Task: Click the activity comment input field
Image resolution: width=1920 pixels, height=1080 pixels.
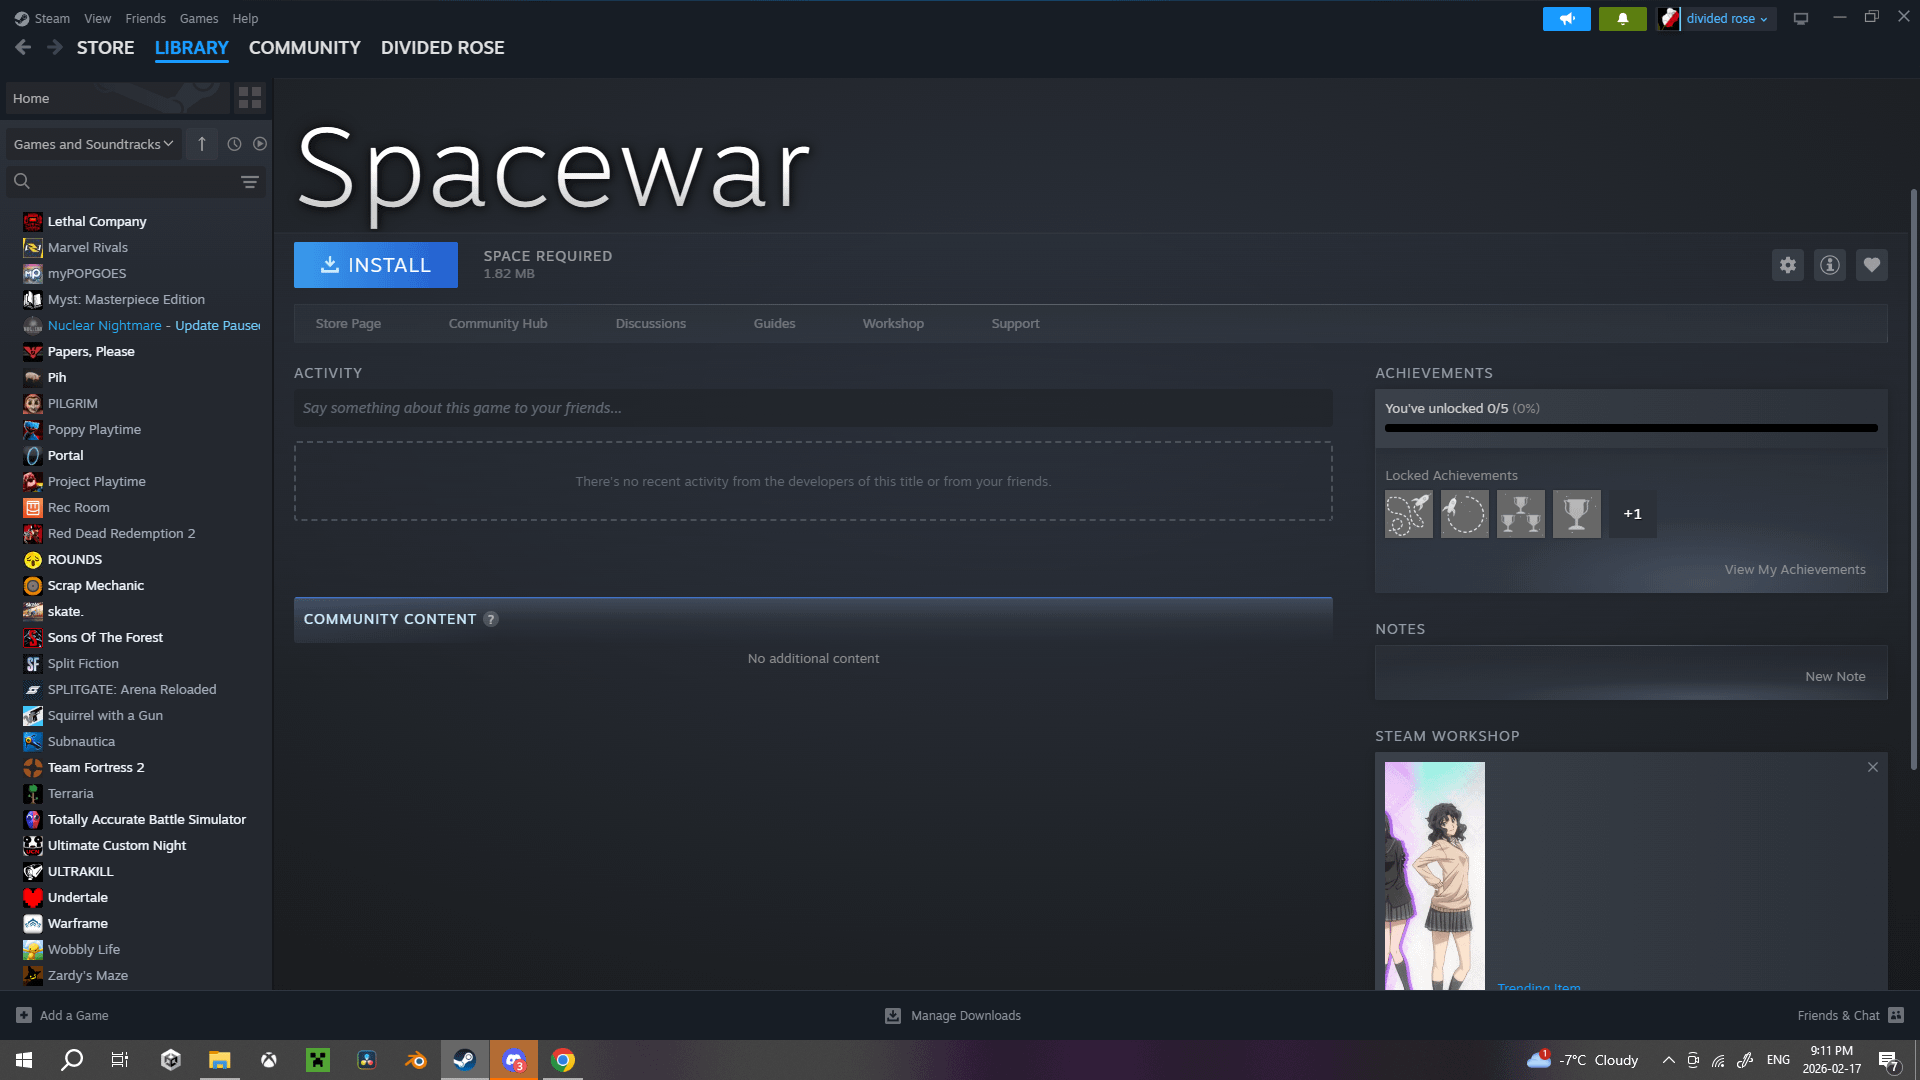Action: (812, 408)
